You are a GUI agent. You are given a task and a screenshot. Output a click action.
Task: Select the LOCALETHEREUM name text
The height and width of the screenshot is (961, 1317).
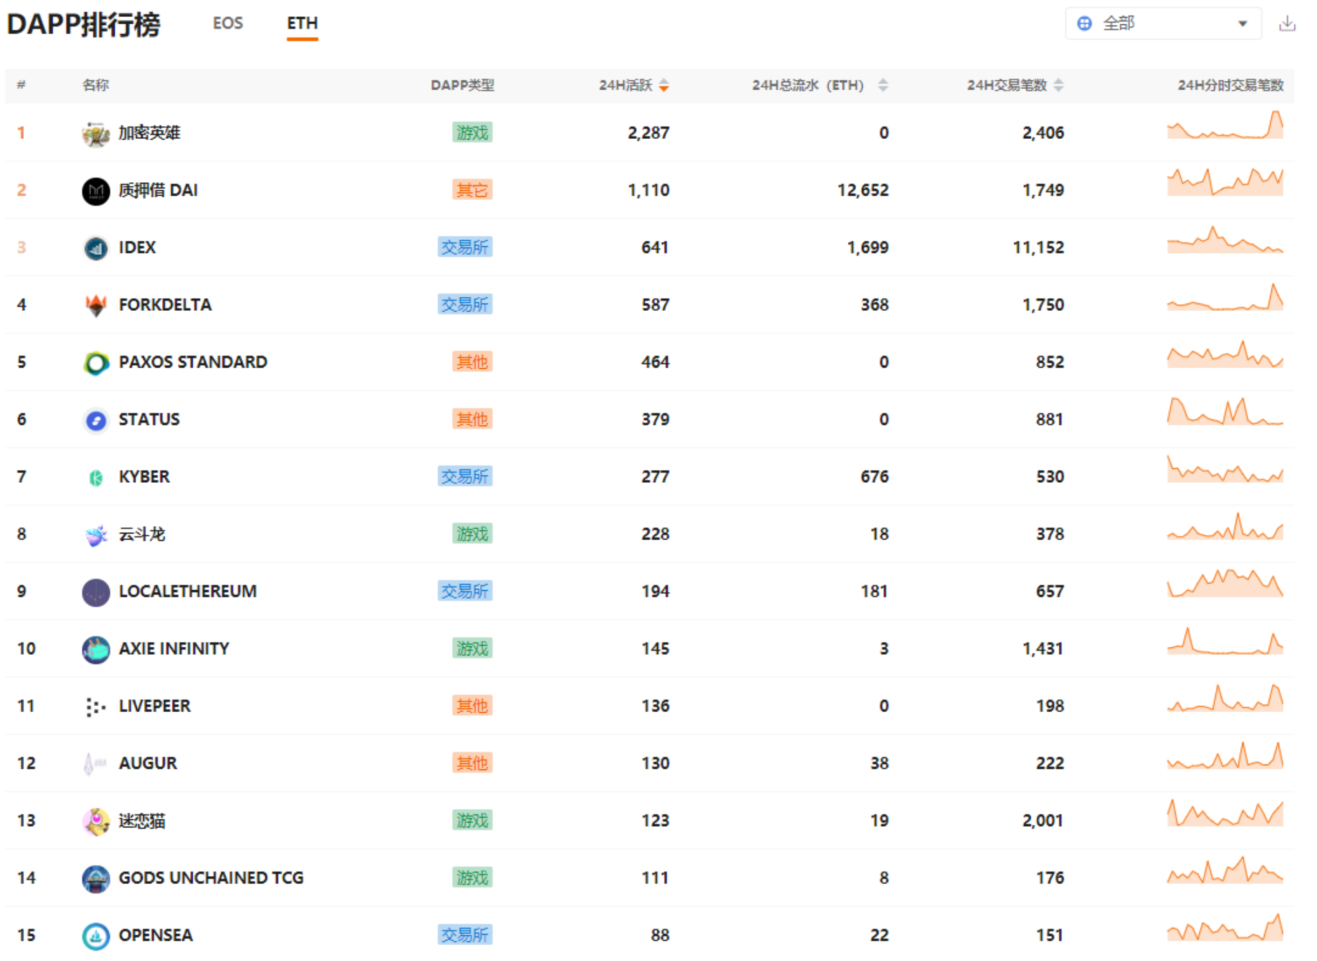coord(187,592)
